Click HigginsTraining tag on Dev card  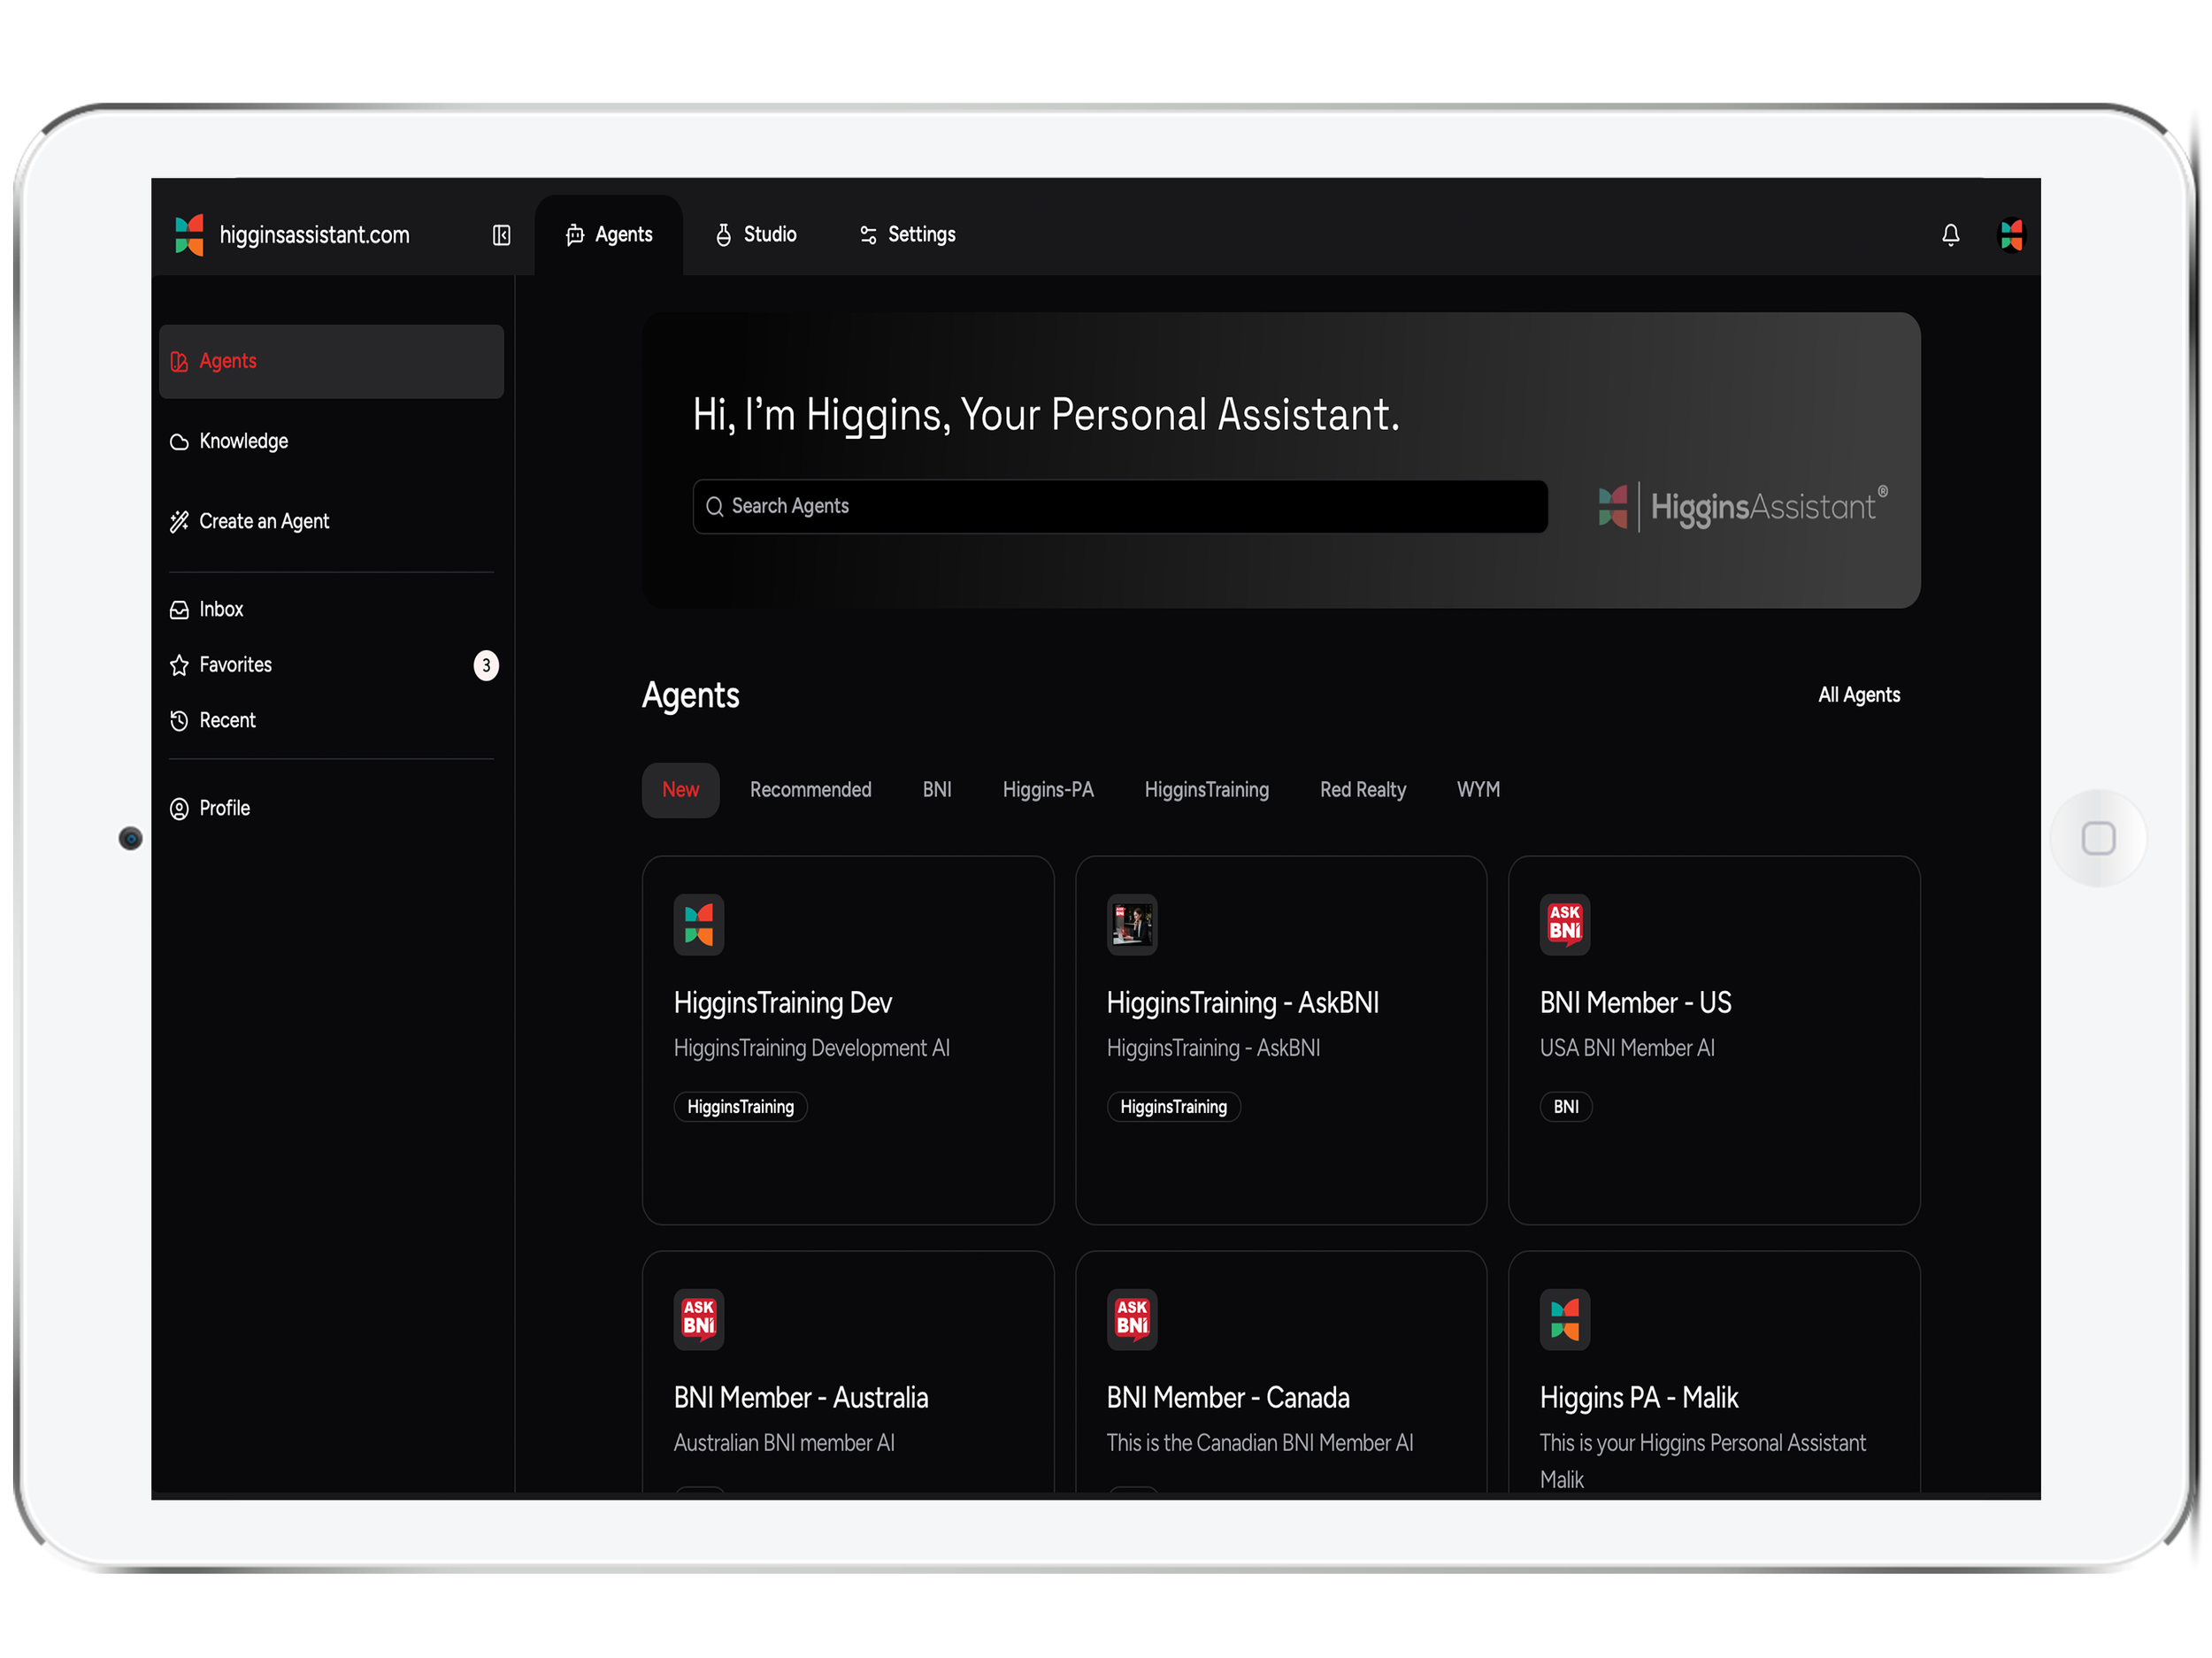740,1107
